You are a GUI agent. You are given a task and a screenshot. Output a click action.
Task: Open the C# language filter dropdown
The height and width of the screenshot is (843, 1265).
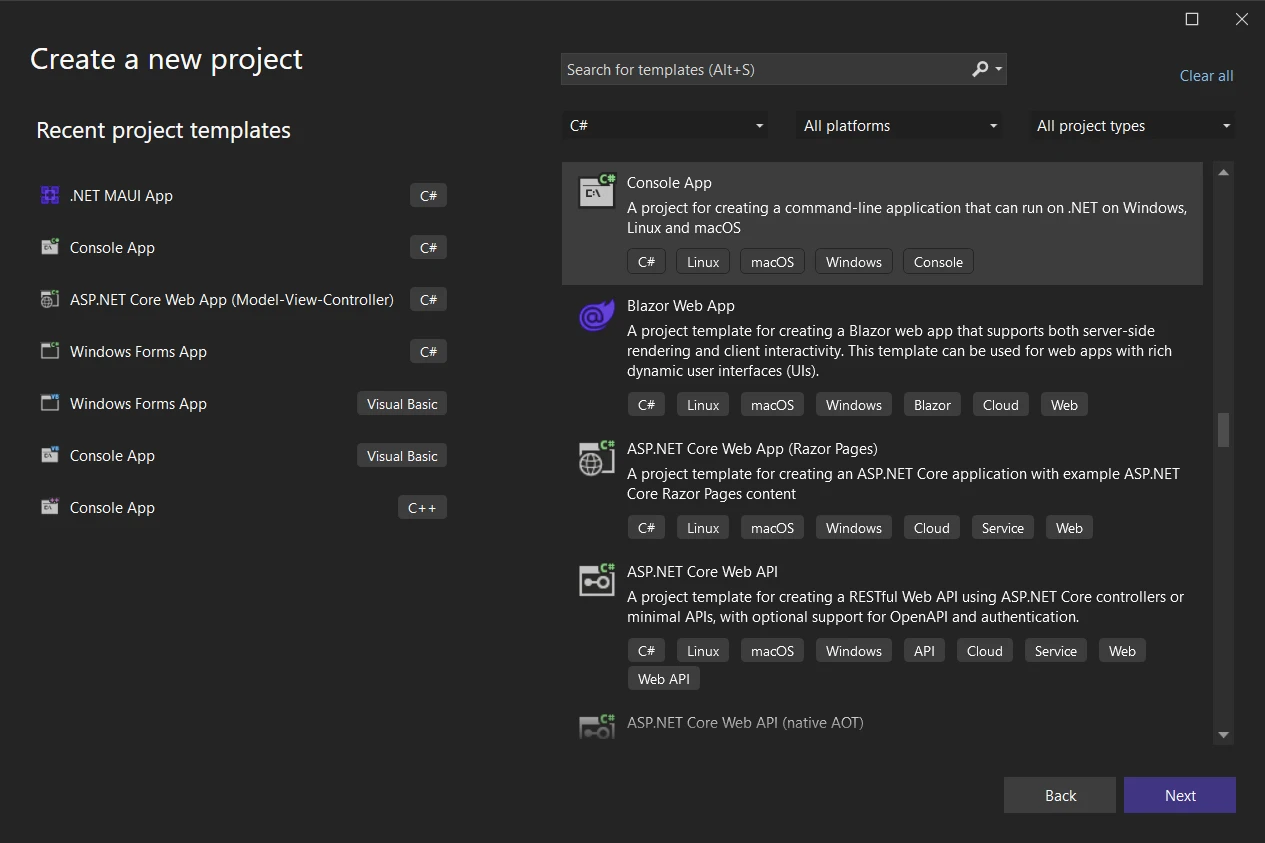pyautogui.click(x=665, y=126)
